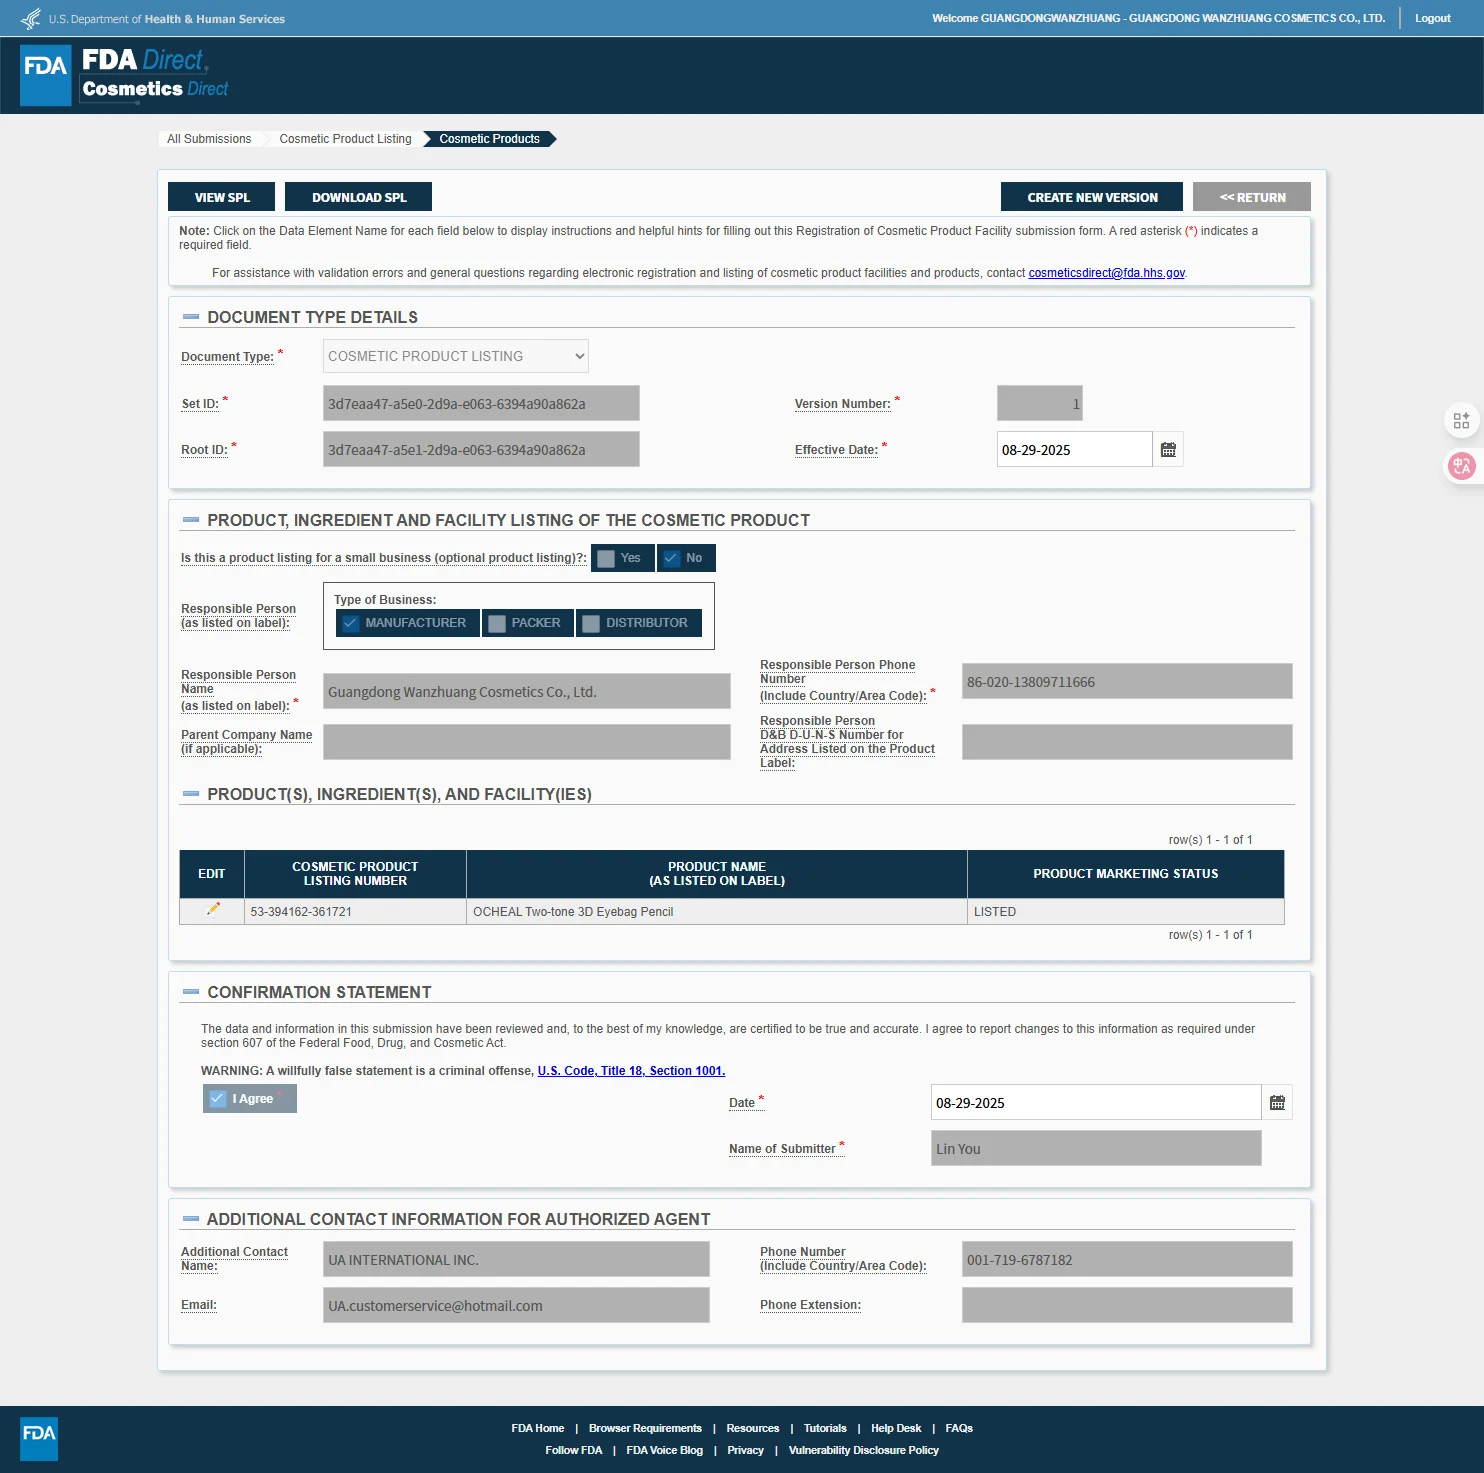Click the Effective Date field label

click(836, 450)
